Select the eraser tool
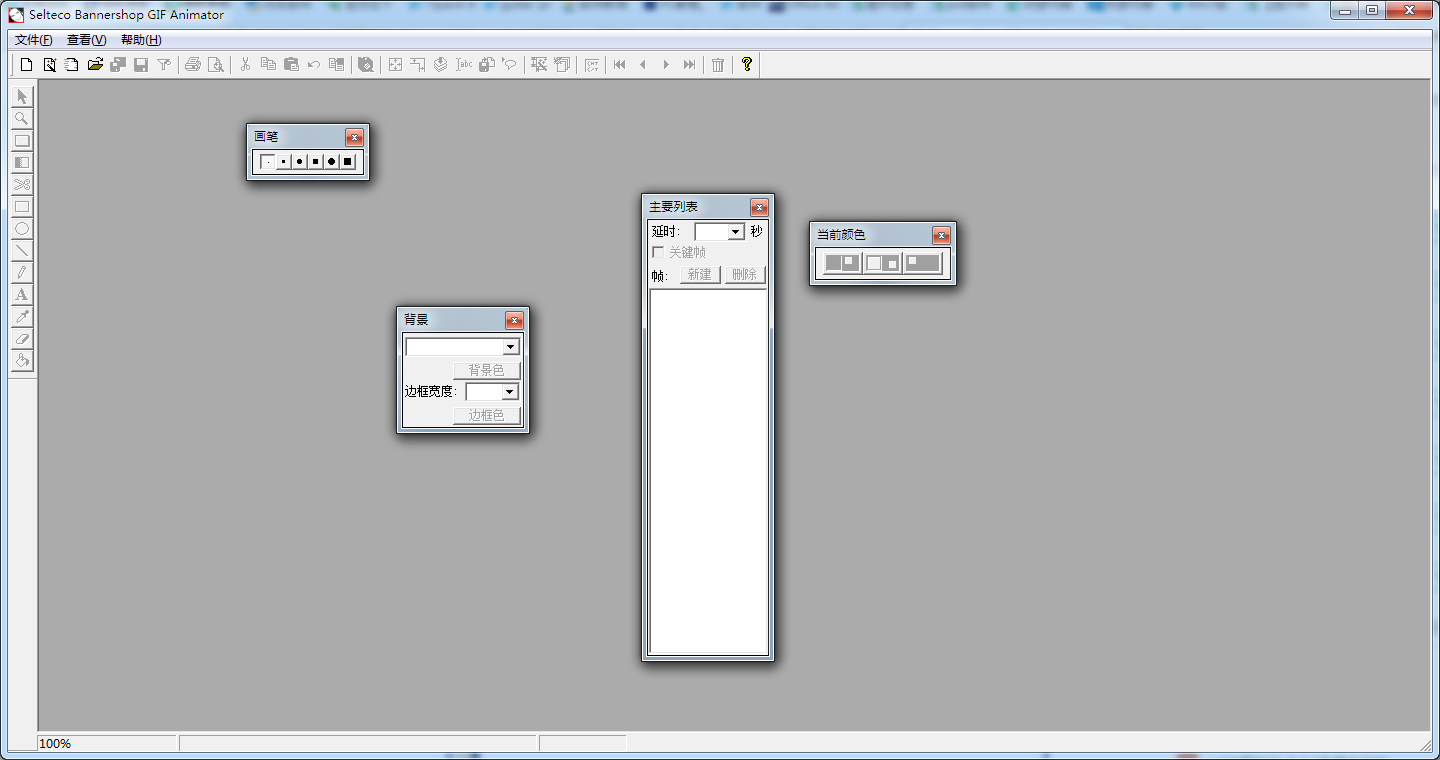 click(x=22, y=339)
